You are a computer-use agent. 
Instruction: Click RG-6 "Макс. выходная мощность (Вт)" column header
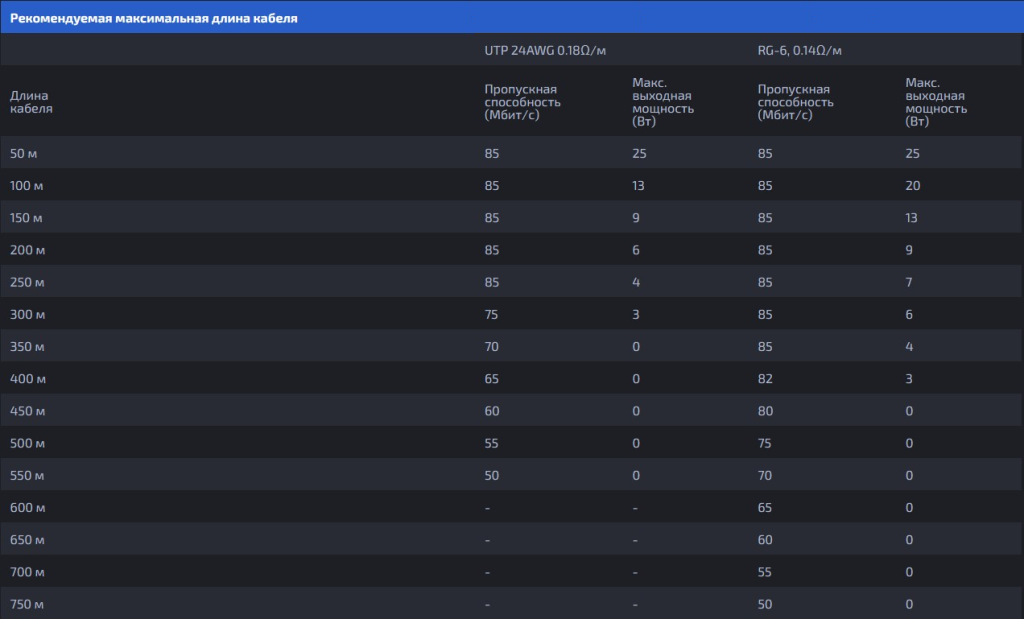(936, 102)
